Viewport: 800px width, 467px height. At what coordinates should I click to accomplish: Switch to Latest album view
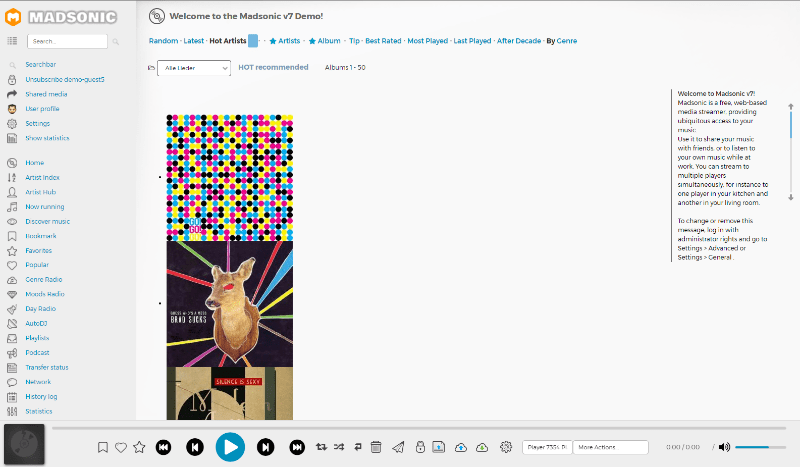coord(193,41)
